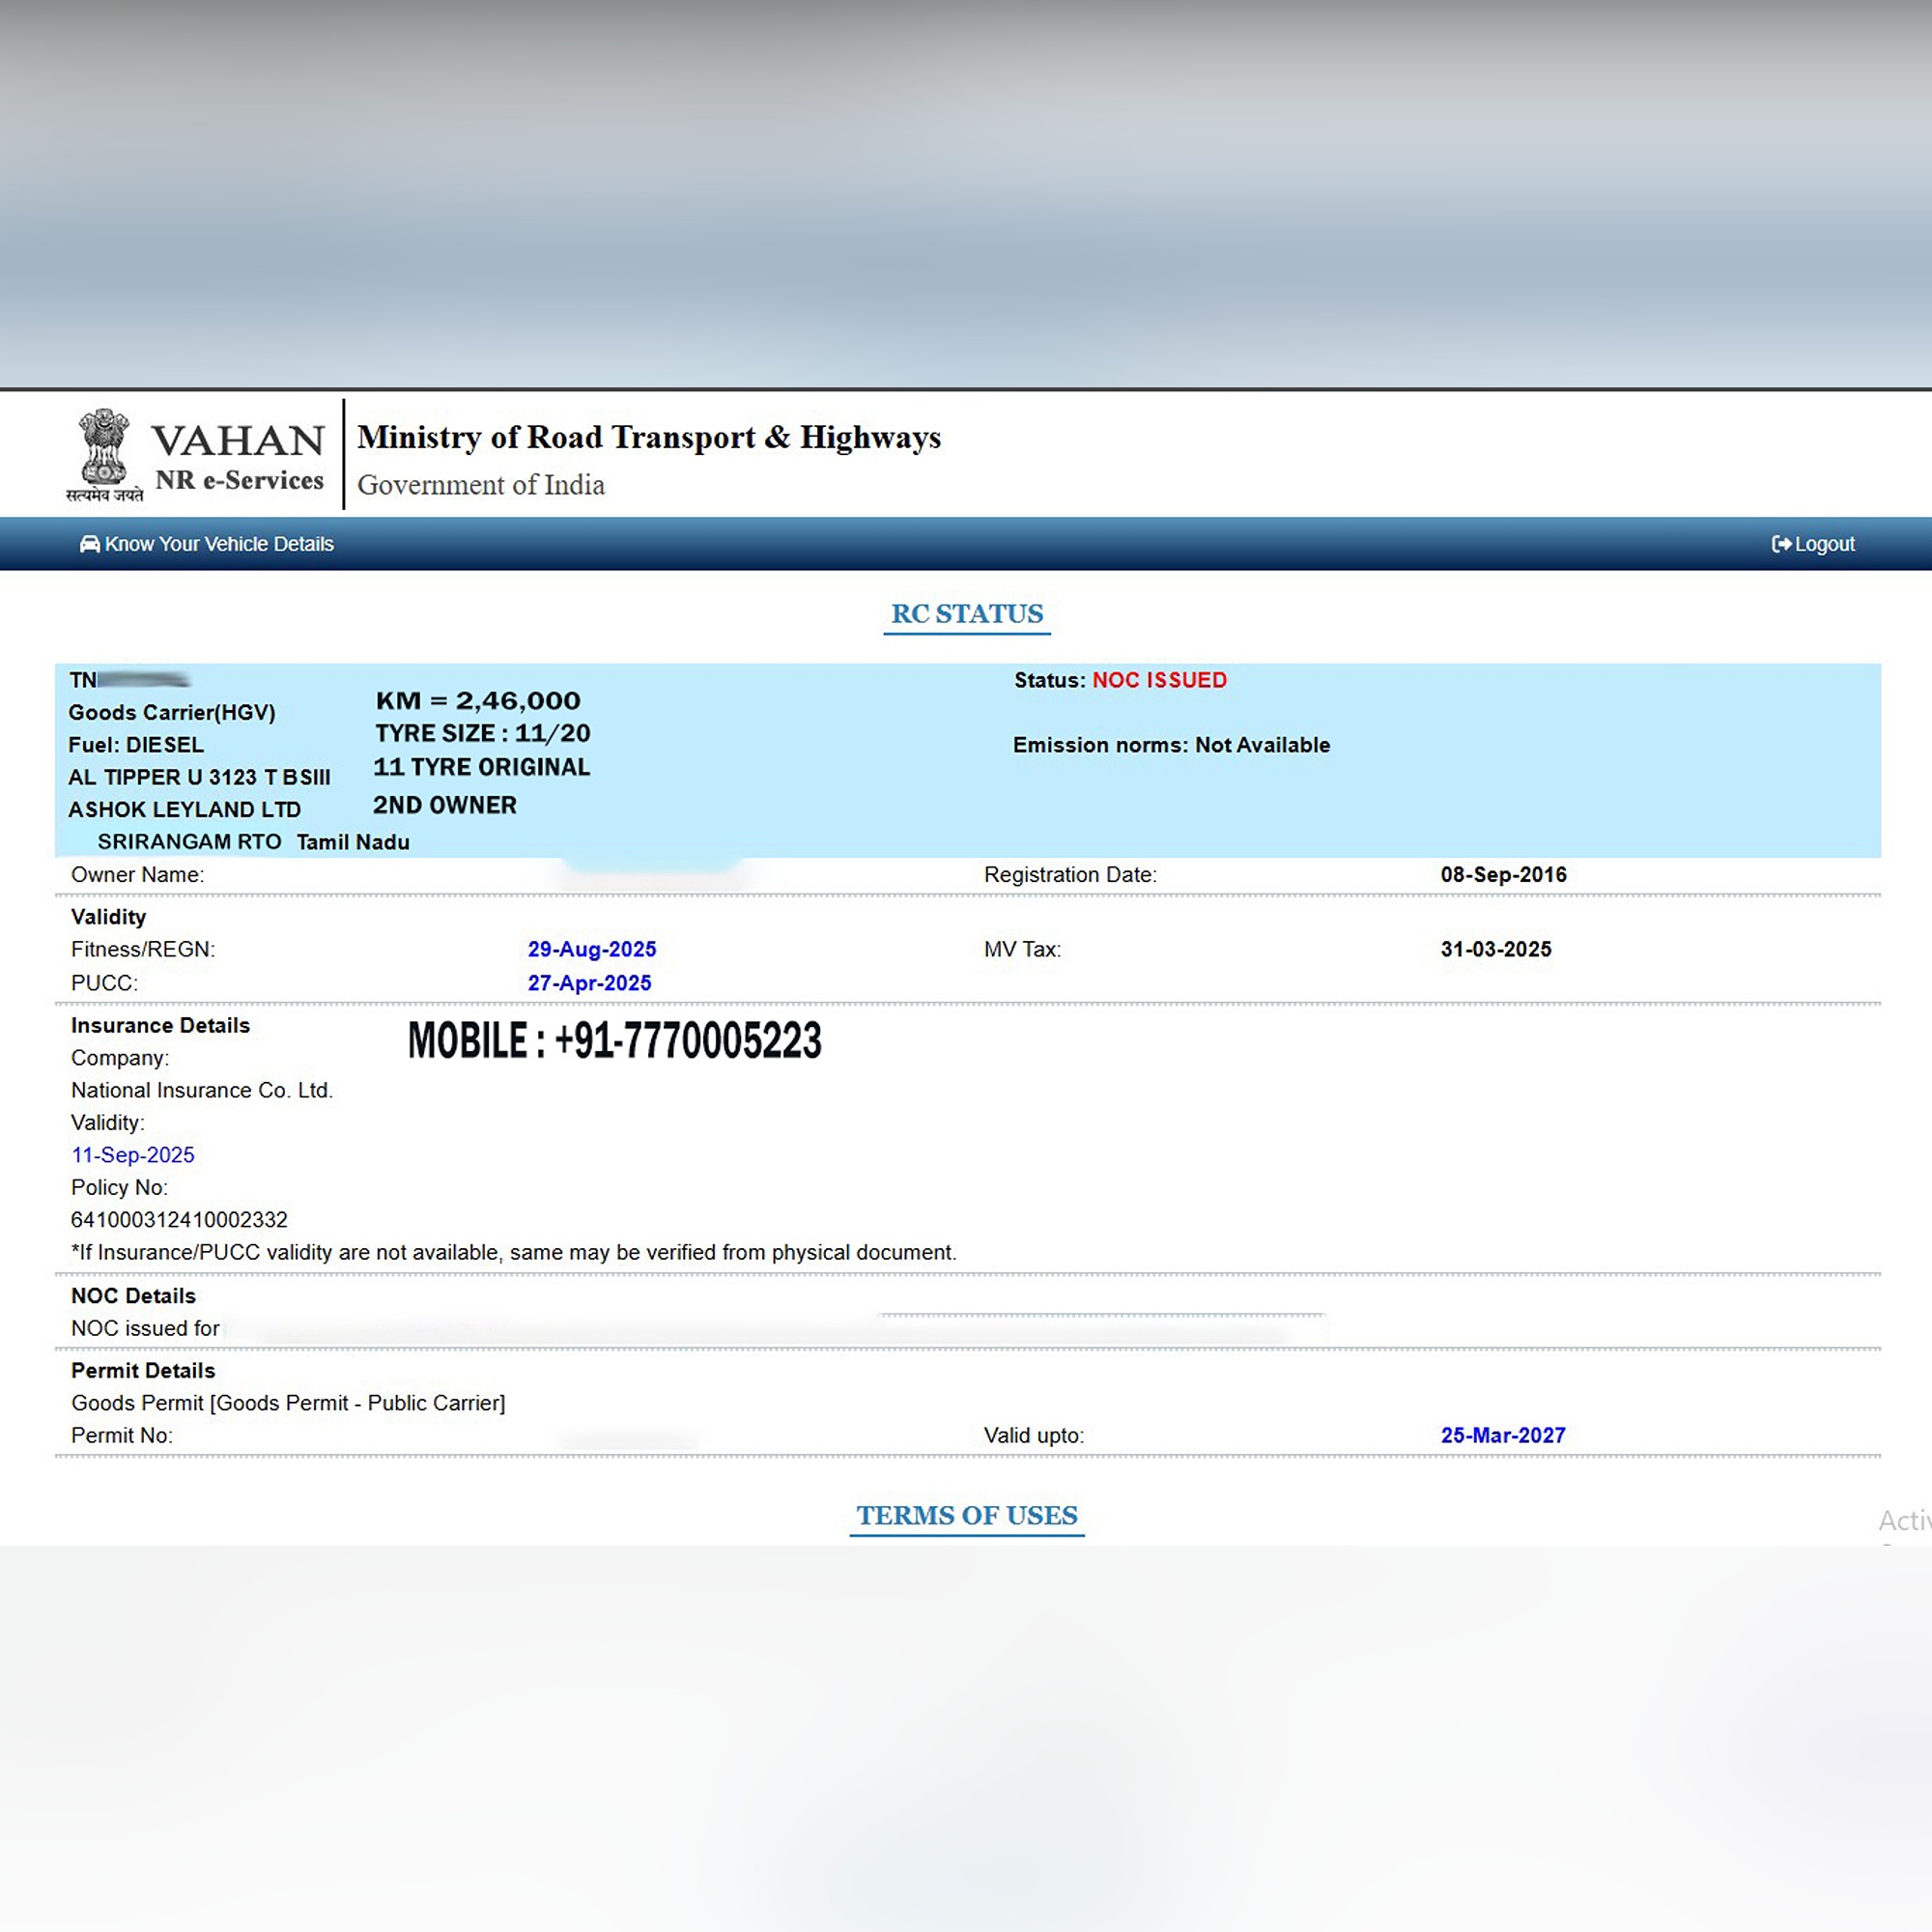Image resolution: width=1932 pixels, height=1932 pixels.
Task: Select Fuel: DIESEL text
Action: 136,745
